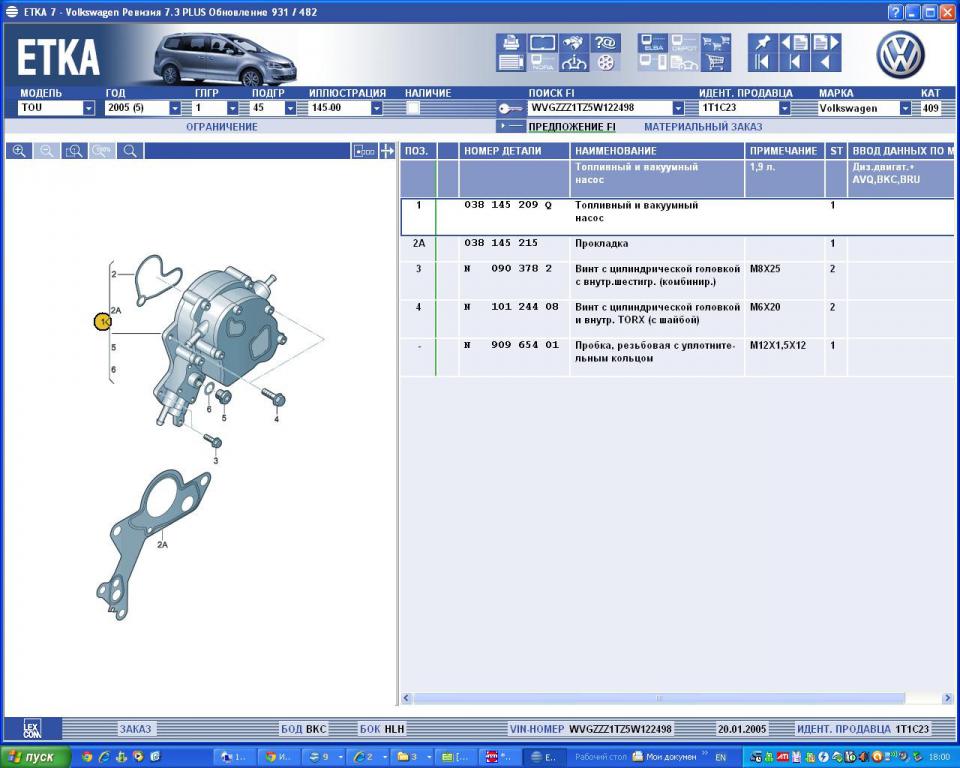Click the plain magnifier icon
960x768 pixels.
point(130,151)
